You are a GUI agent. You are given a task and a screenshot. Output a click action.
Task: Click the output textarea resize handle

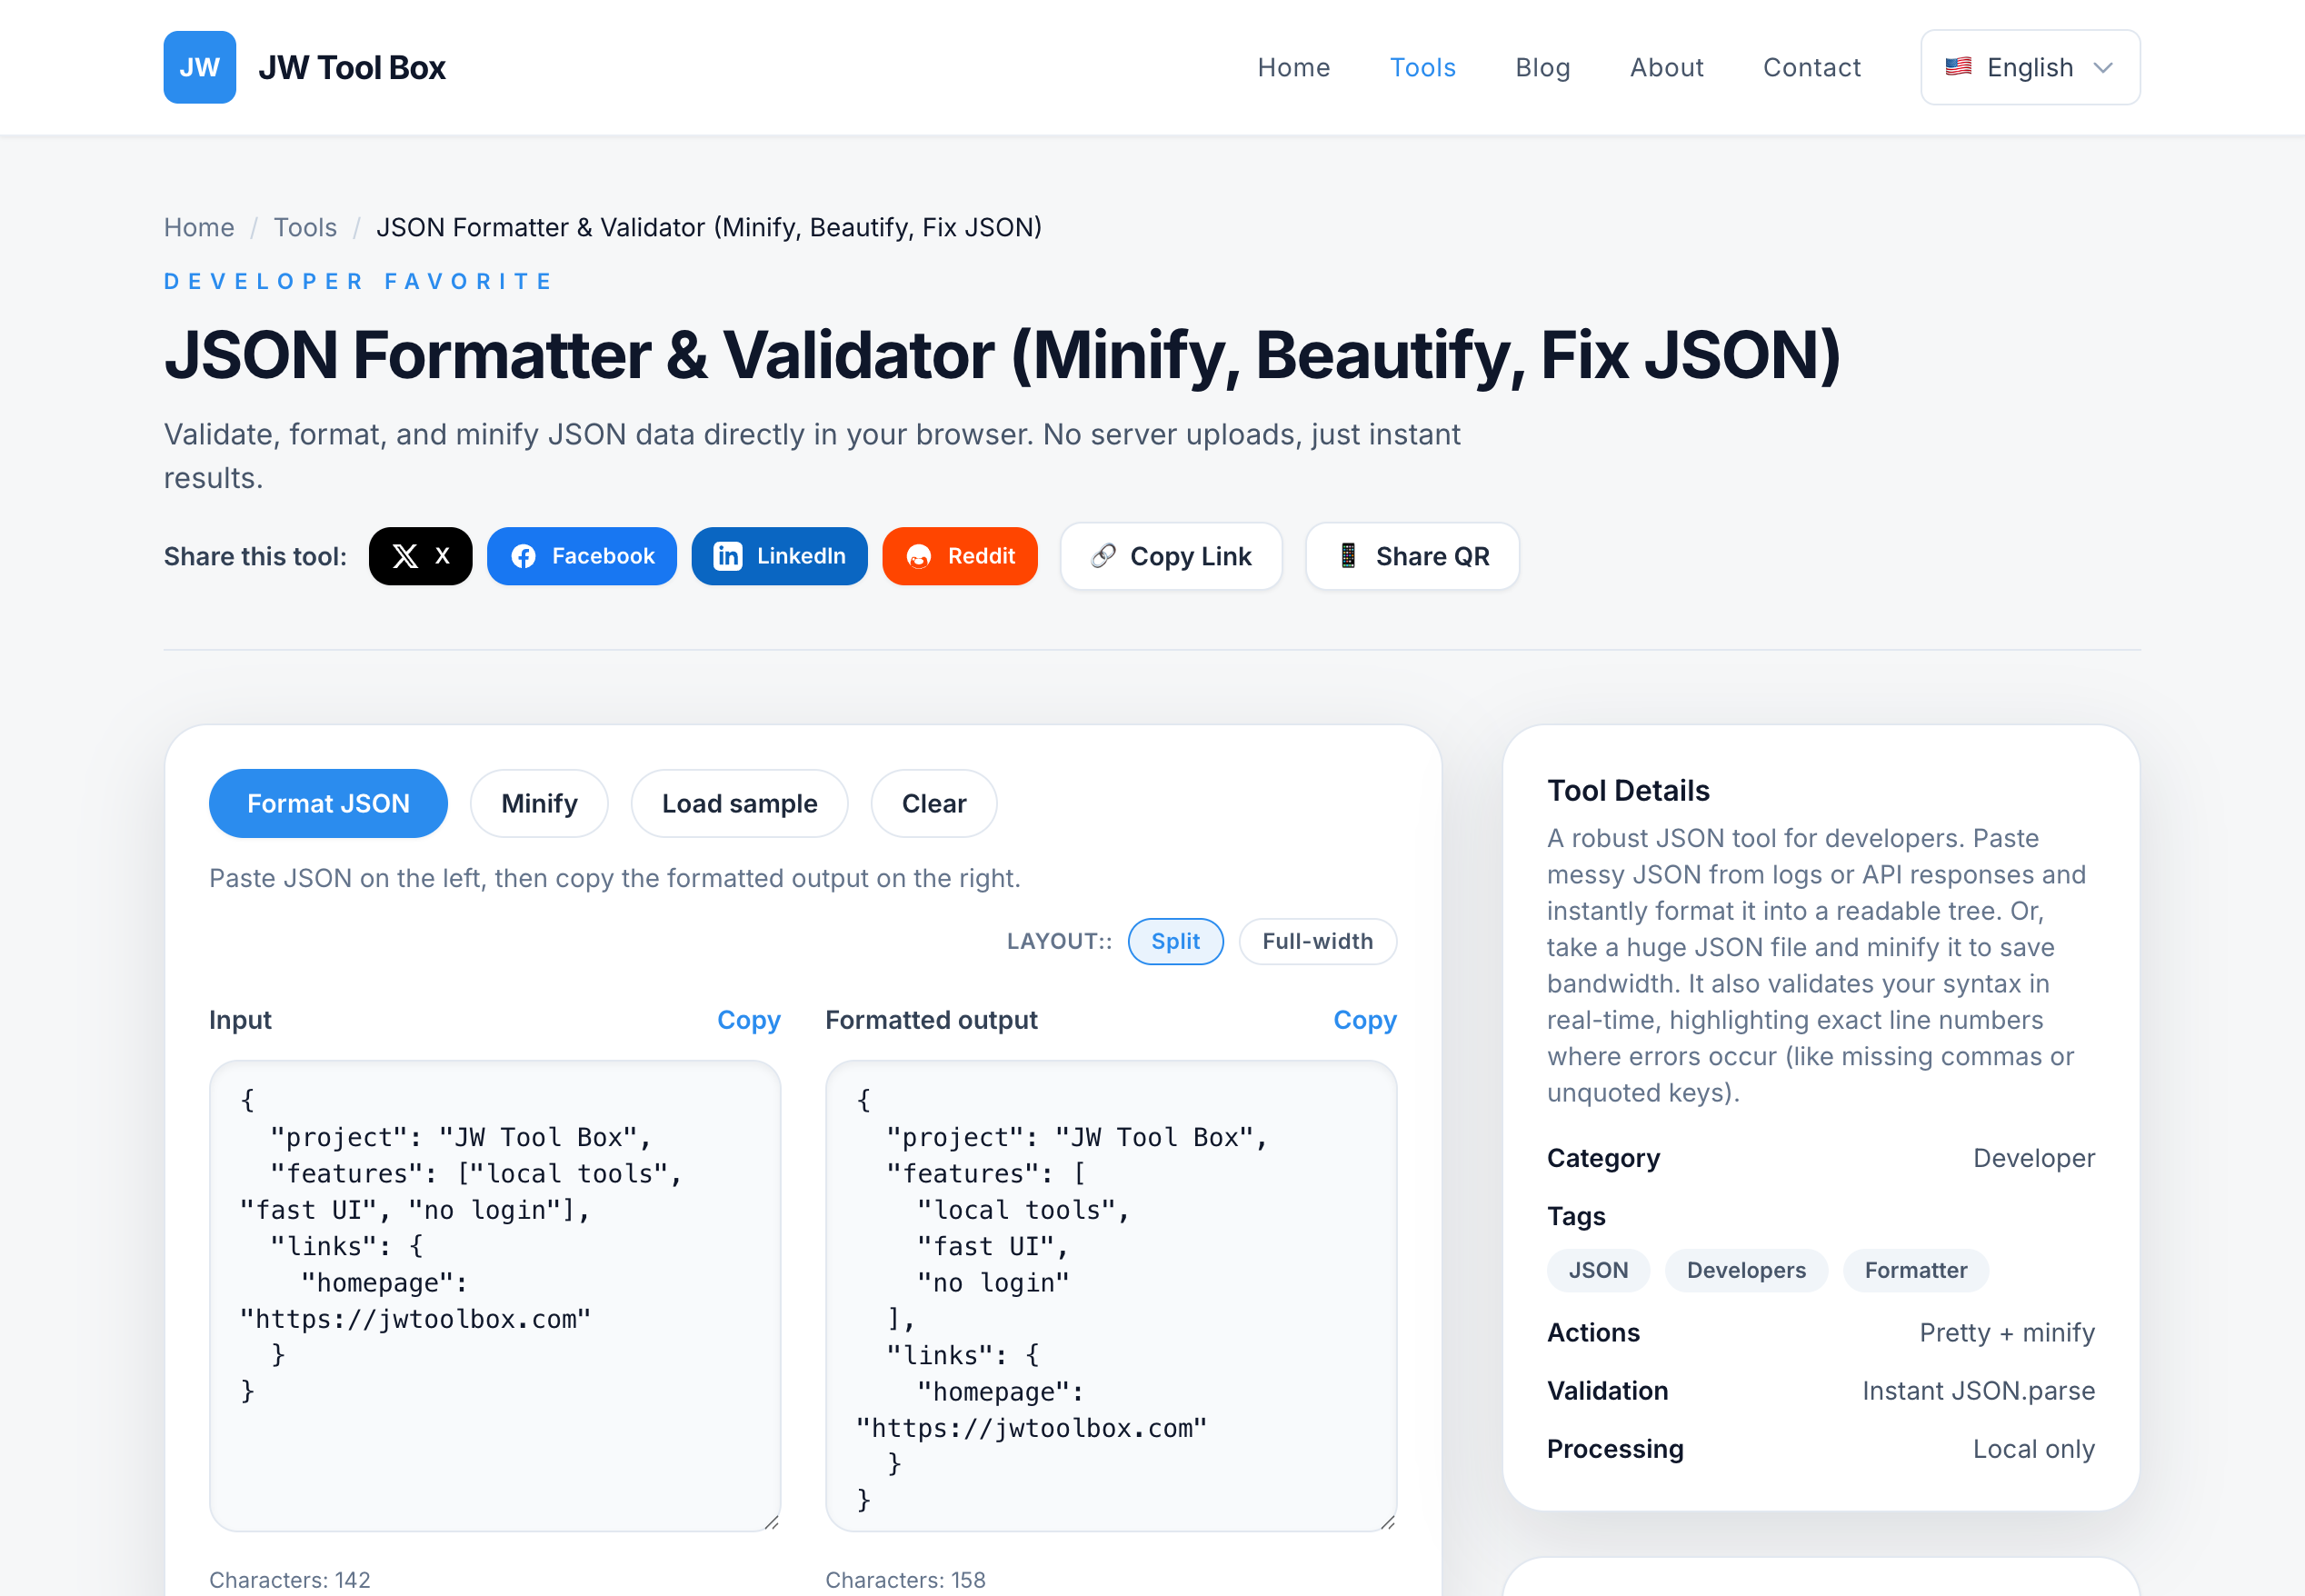pyautogui.click(x=1387, y=1522)
